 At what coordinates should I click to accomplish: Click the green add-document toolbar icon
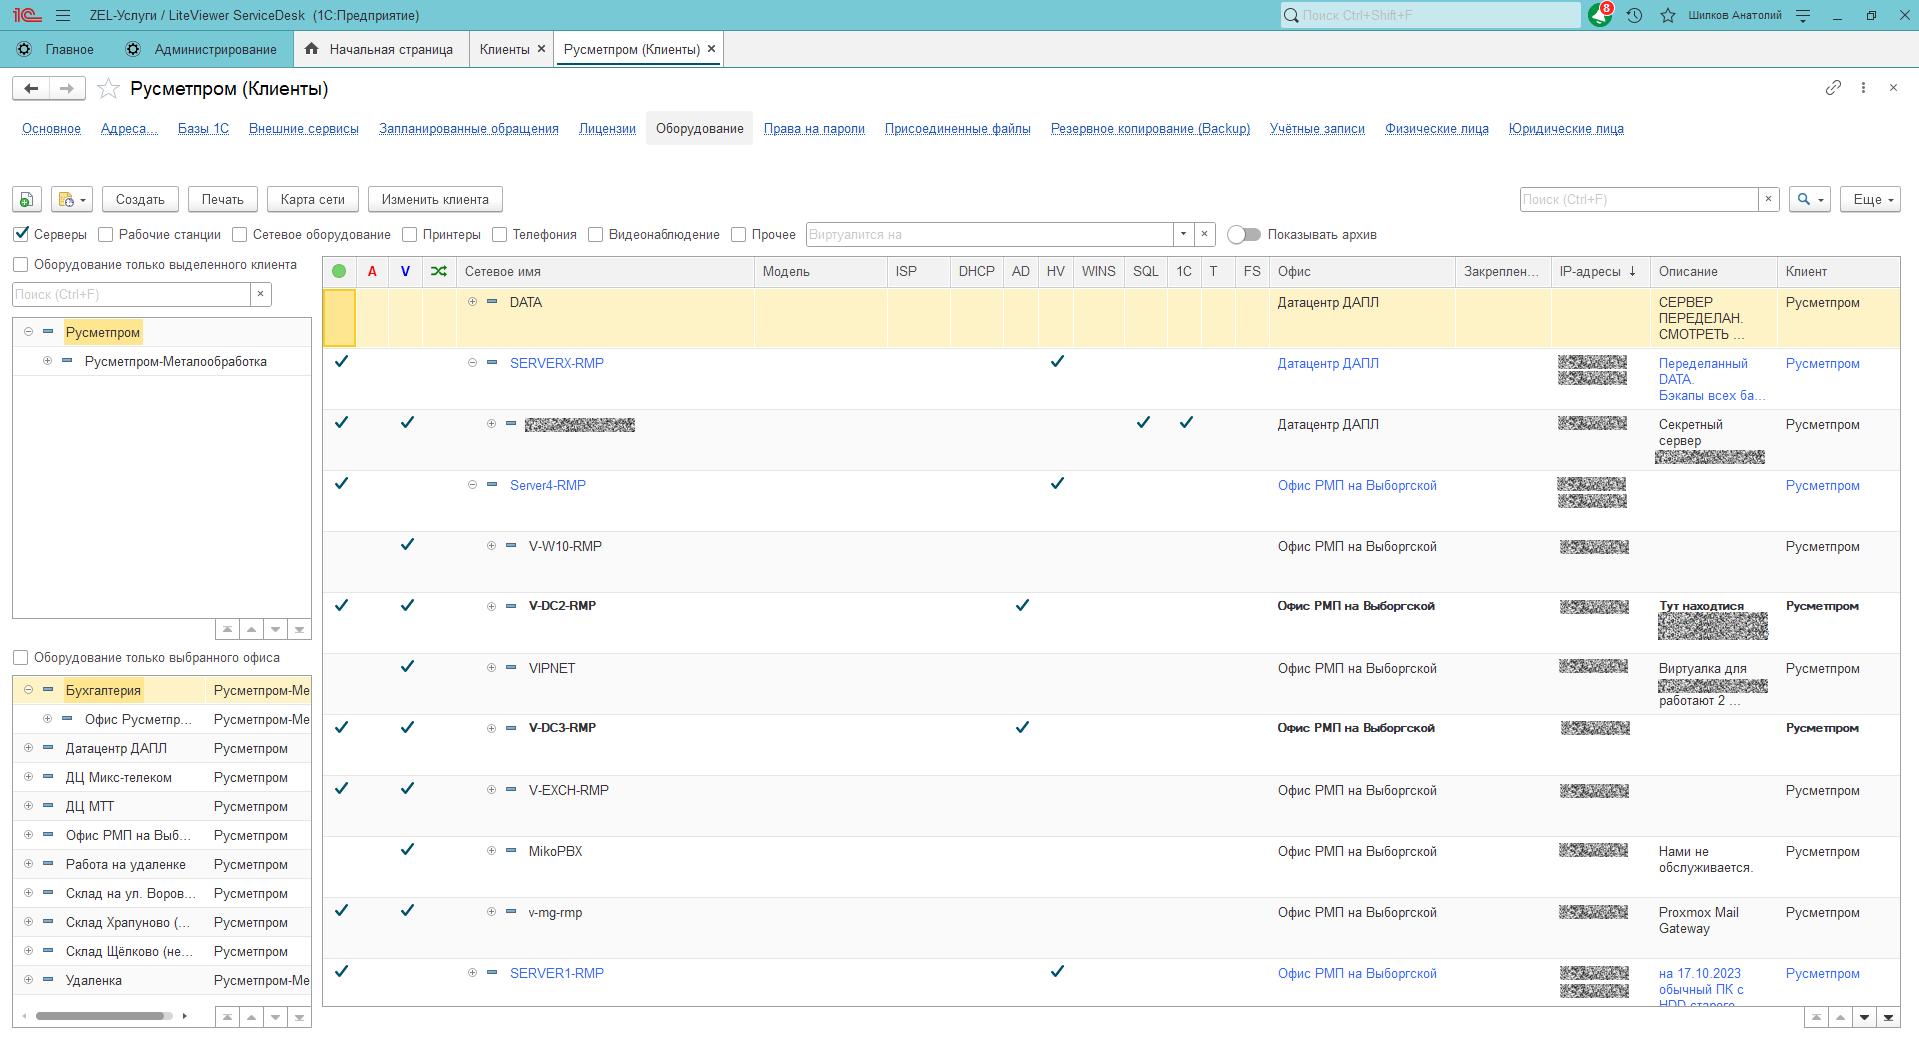pos(27,199)
